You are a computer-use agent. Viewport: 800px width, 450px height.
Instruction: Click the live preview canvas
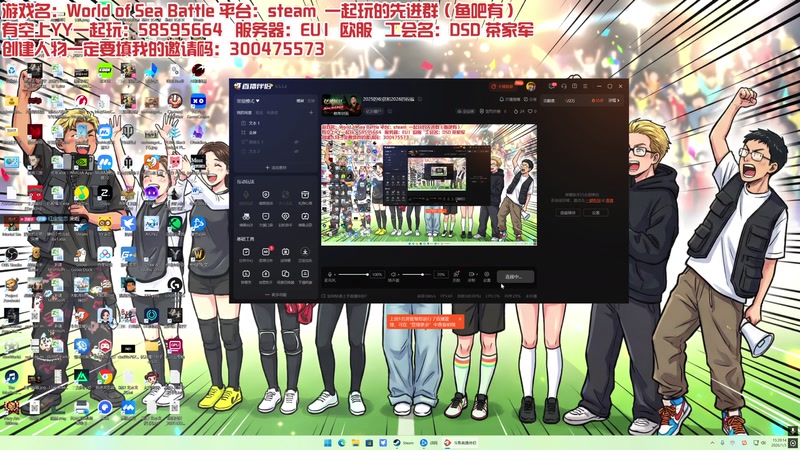(429, 185)
